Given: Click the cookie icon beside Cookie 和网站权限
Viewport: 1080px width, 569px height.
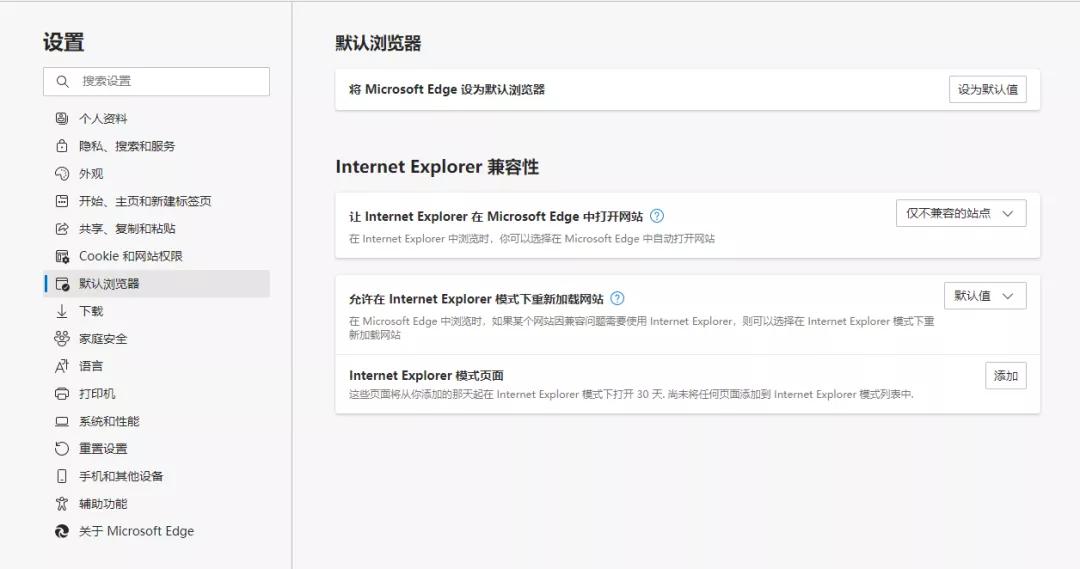Looking at the screenshot, I should pyautogui.click(x=62, y=256).
